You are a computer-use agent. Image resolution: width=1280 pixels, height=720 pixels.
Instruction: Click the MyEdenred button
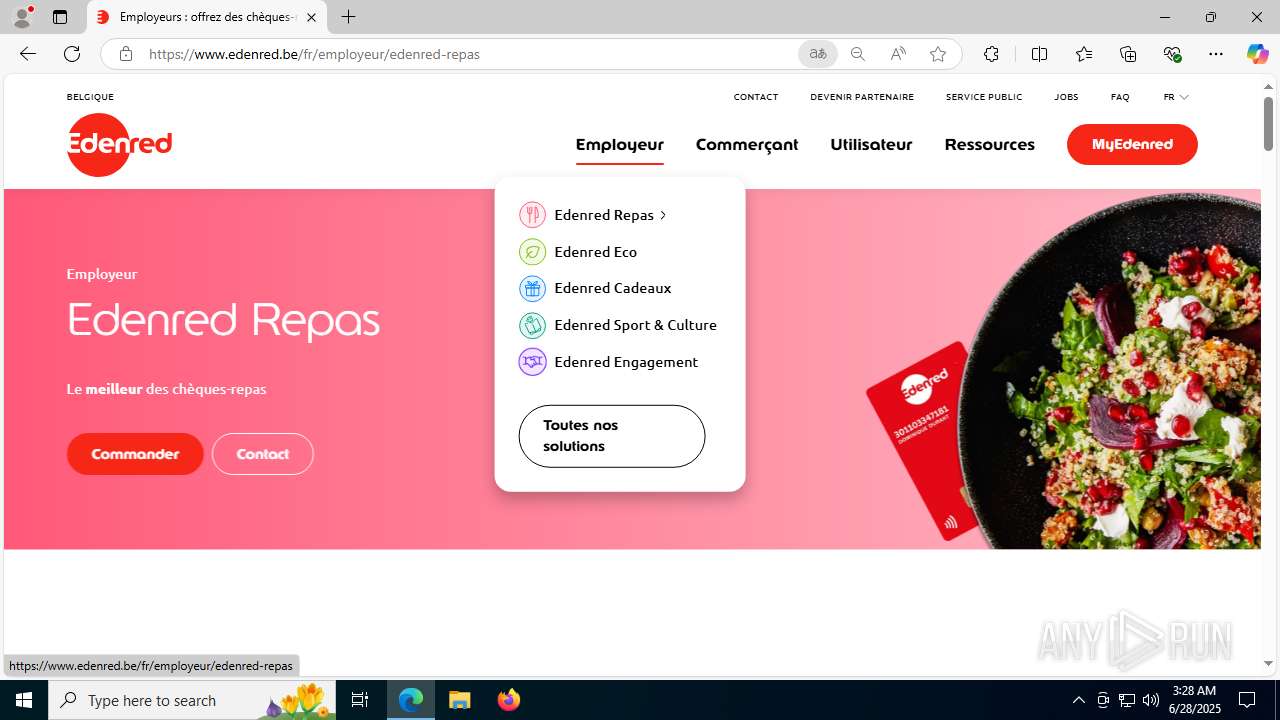pos(1132,145)
